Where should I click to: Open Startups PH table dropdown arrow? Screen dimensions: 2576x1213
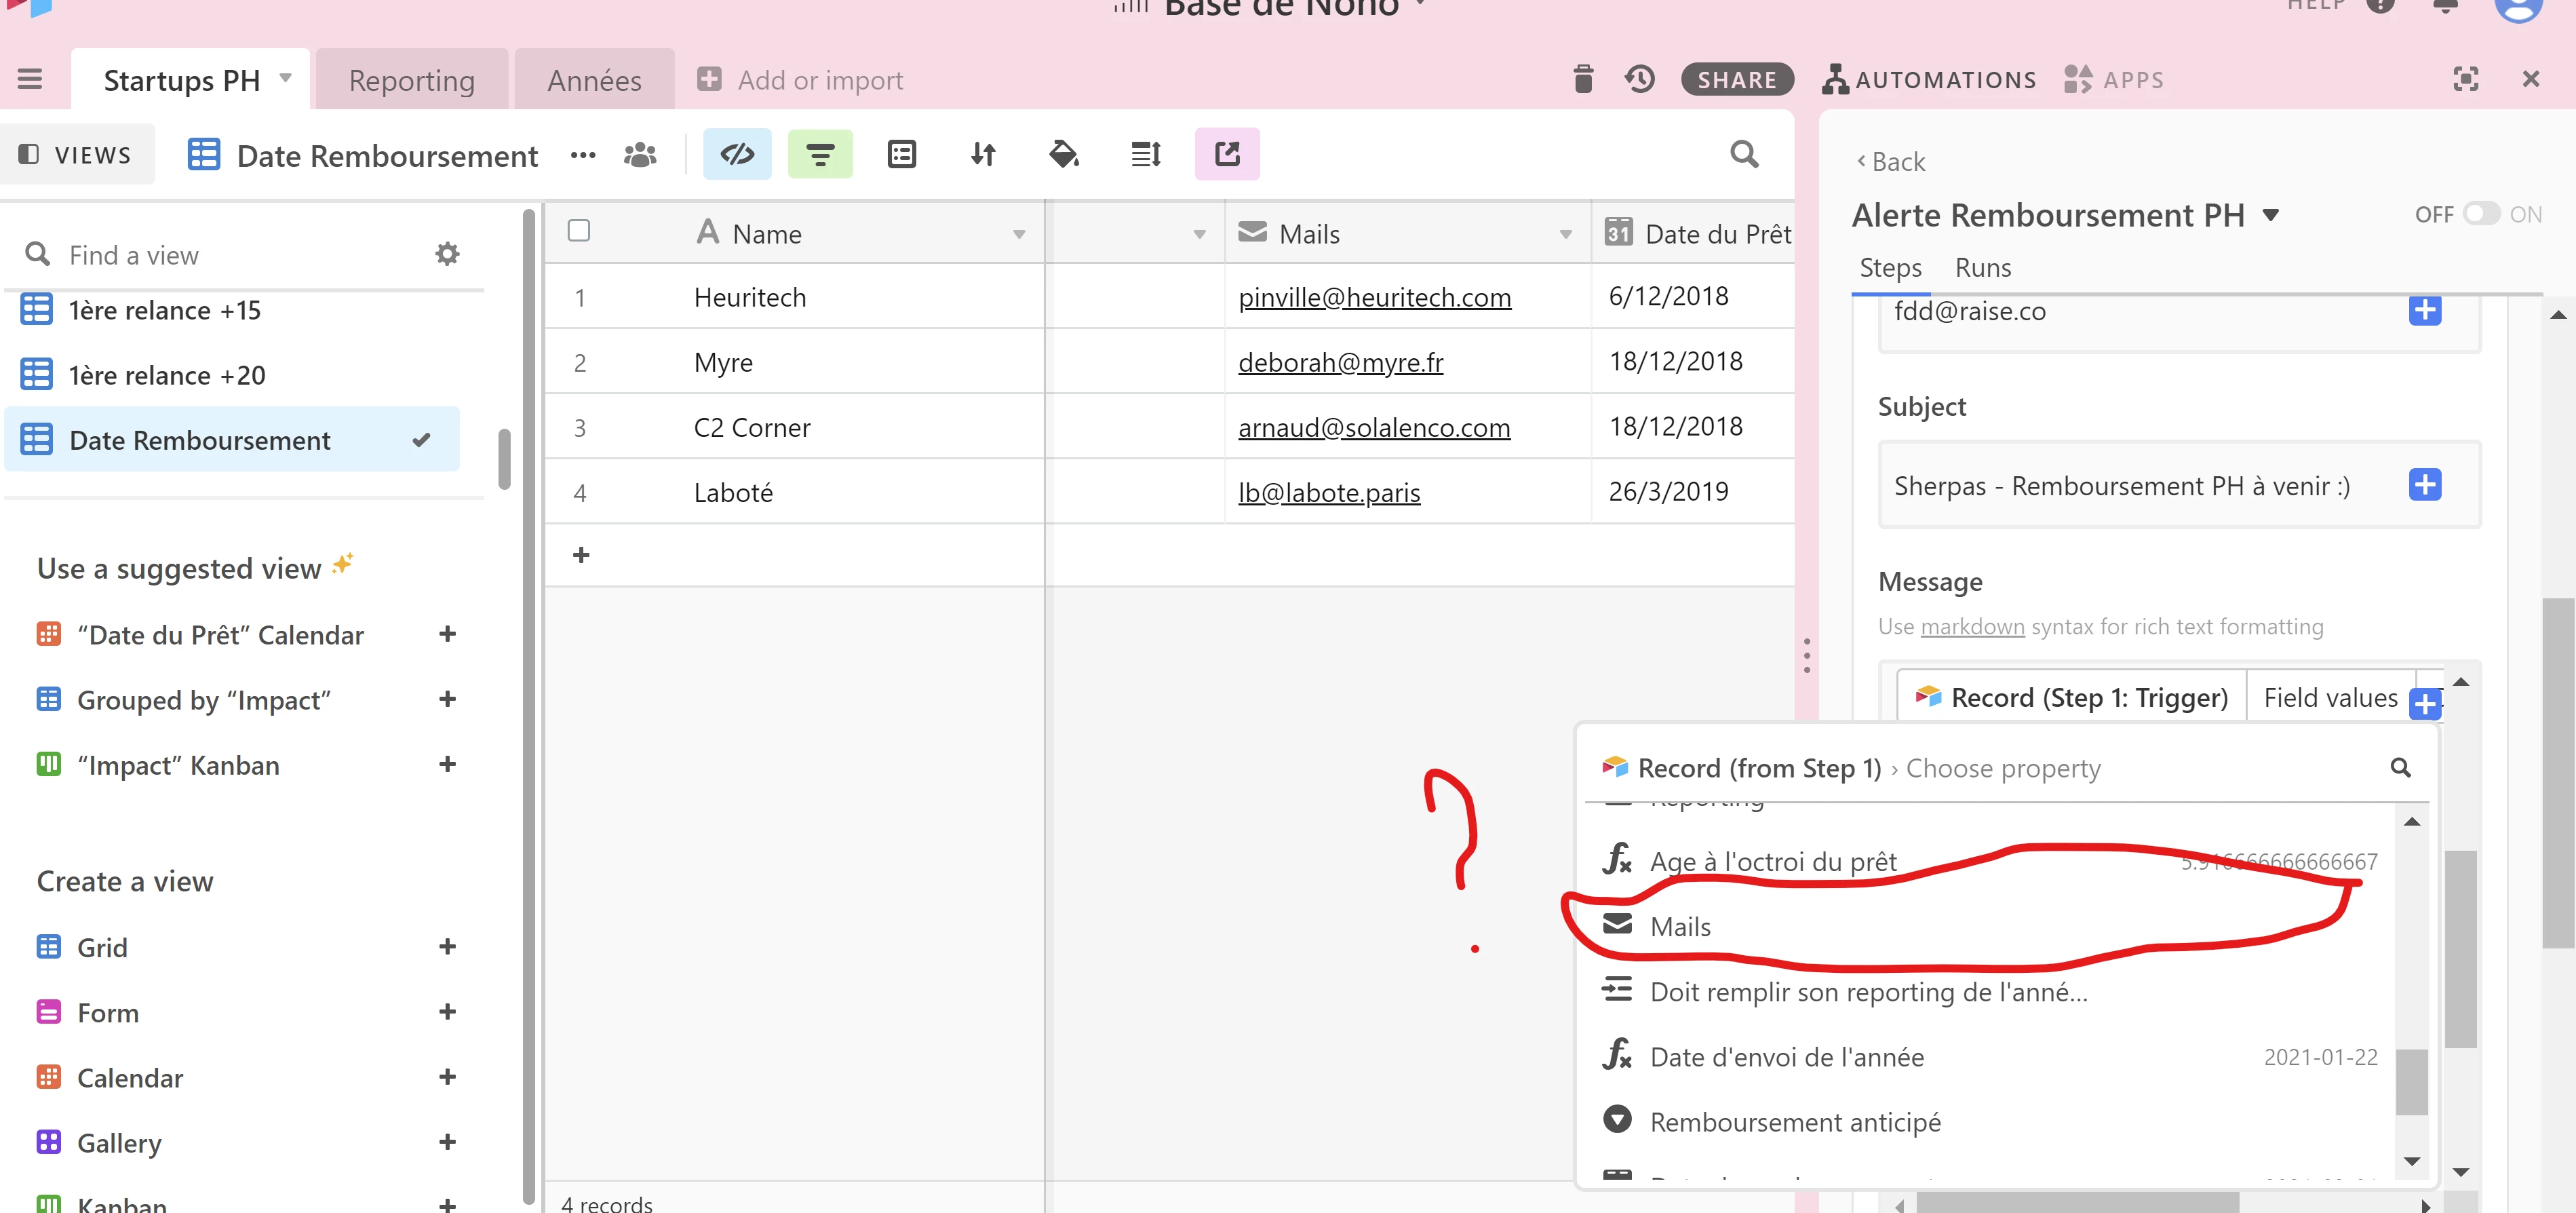click(x=285, y=78)
